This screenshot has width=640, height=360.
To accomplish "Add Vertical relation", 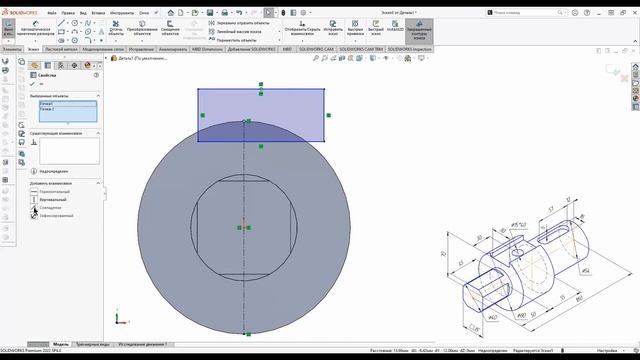I will [49, 200].
